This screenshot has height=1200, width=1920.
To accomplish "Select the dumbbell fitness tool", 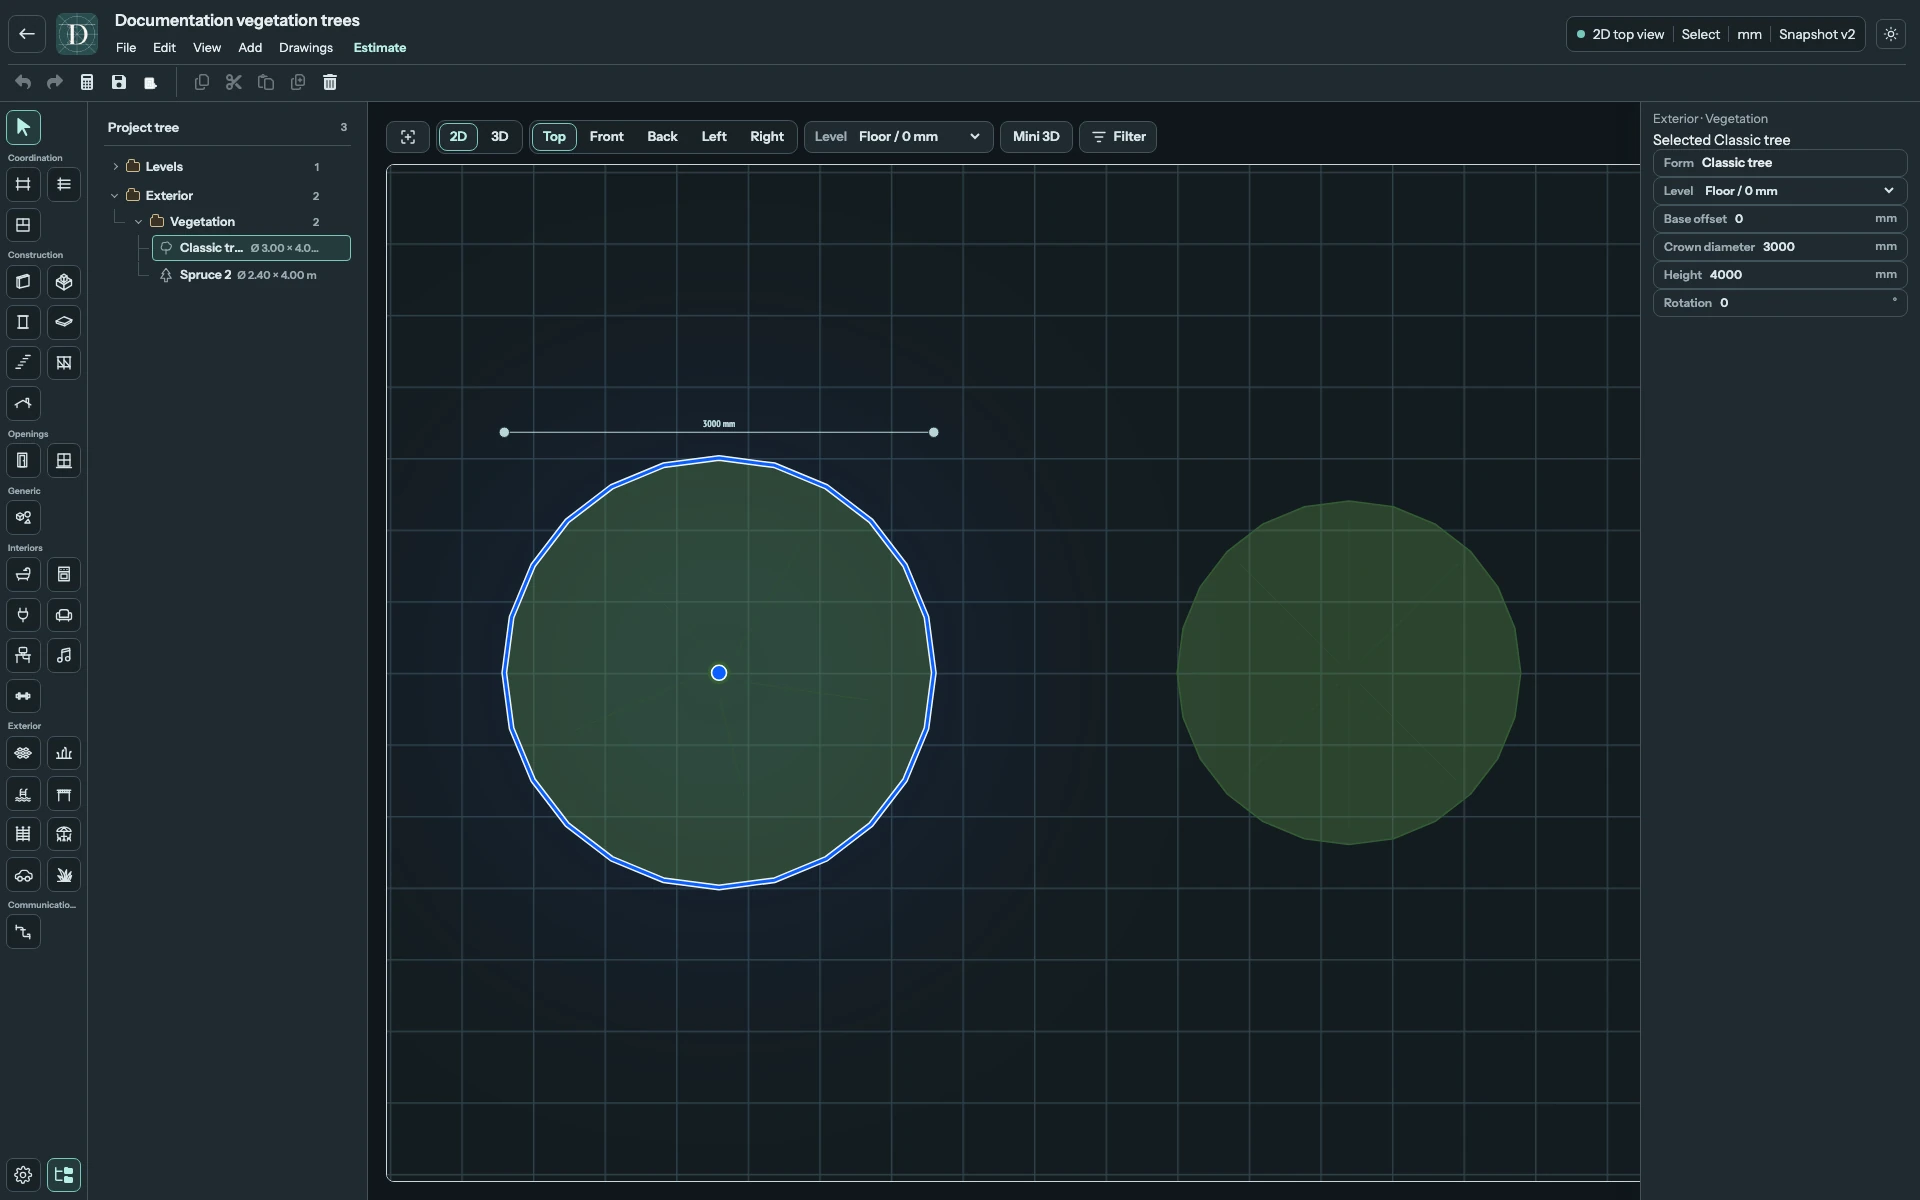I will coord(23,696).
